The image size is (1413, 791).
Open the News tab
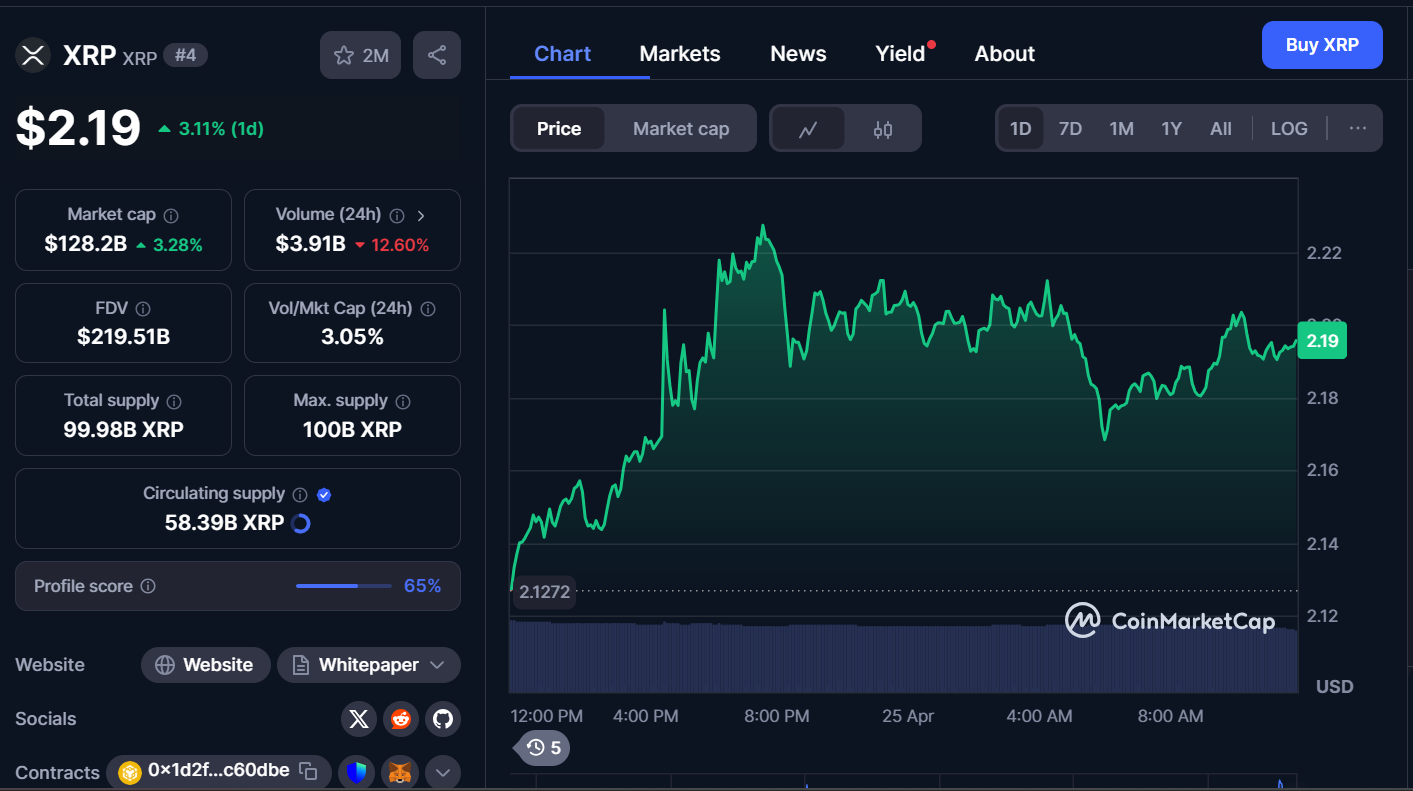point(798,54)
